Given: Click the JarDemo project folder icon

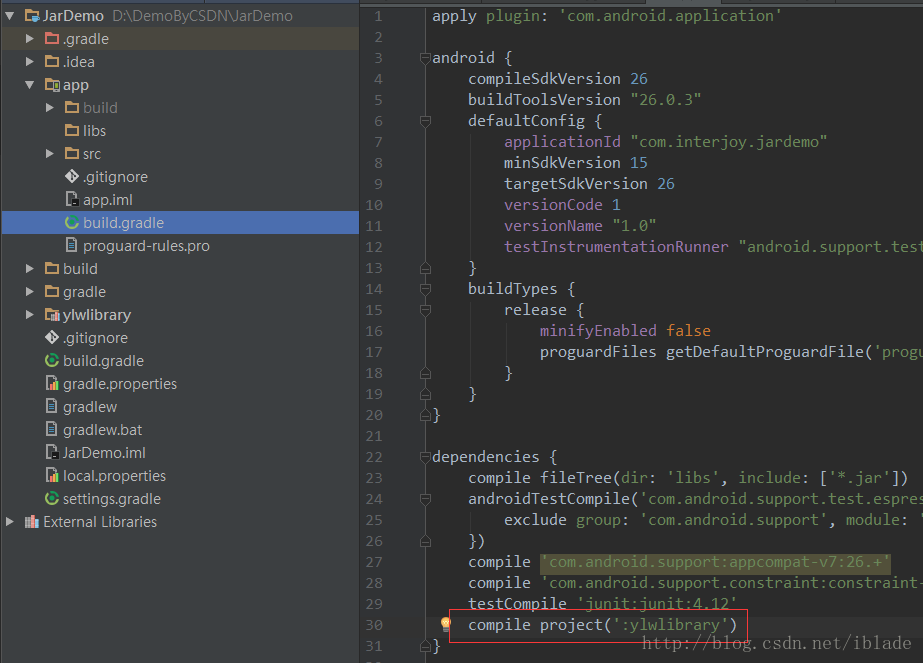Looking at the screenshot, I should (32, 16).
